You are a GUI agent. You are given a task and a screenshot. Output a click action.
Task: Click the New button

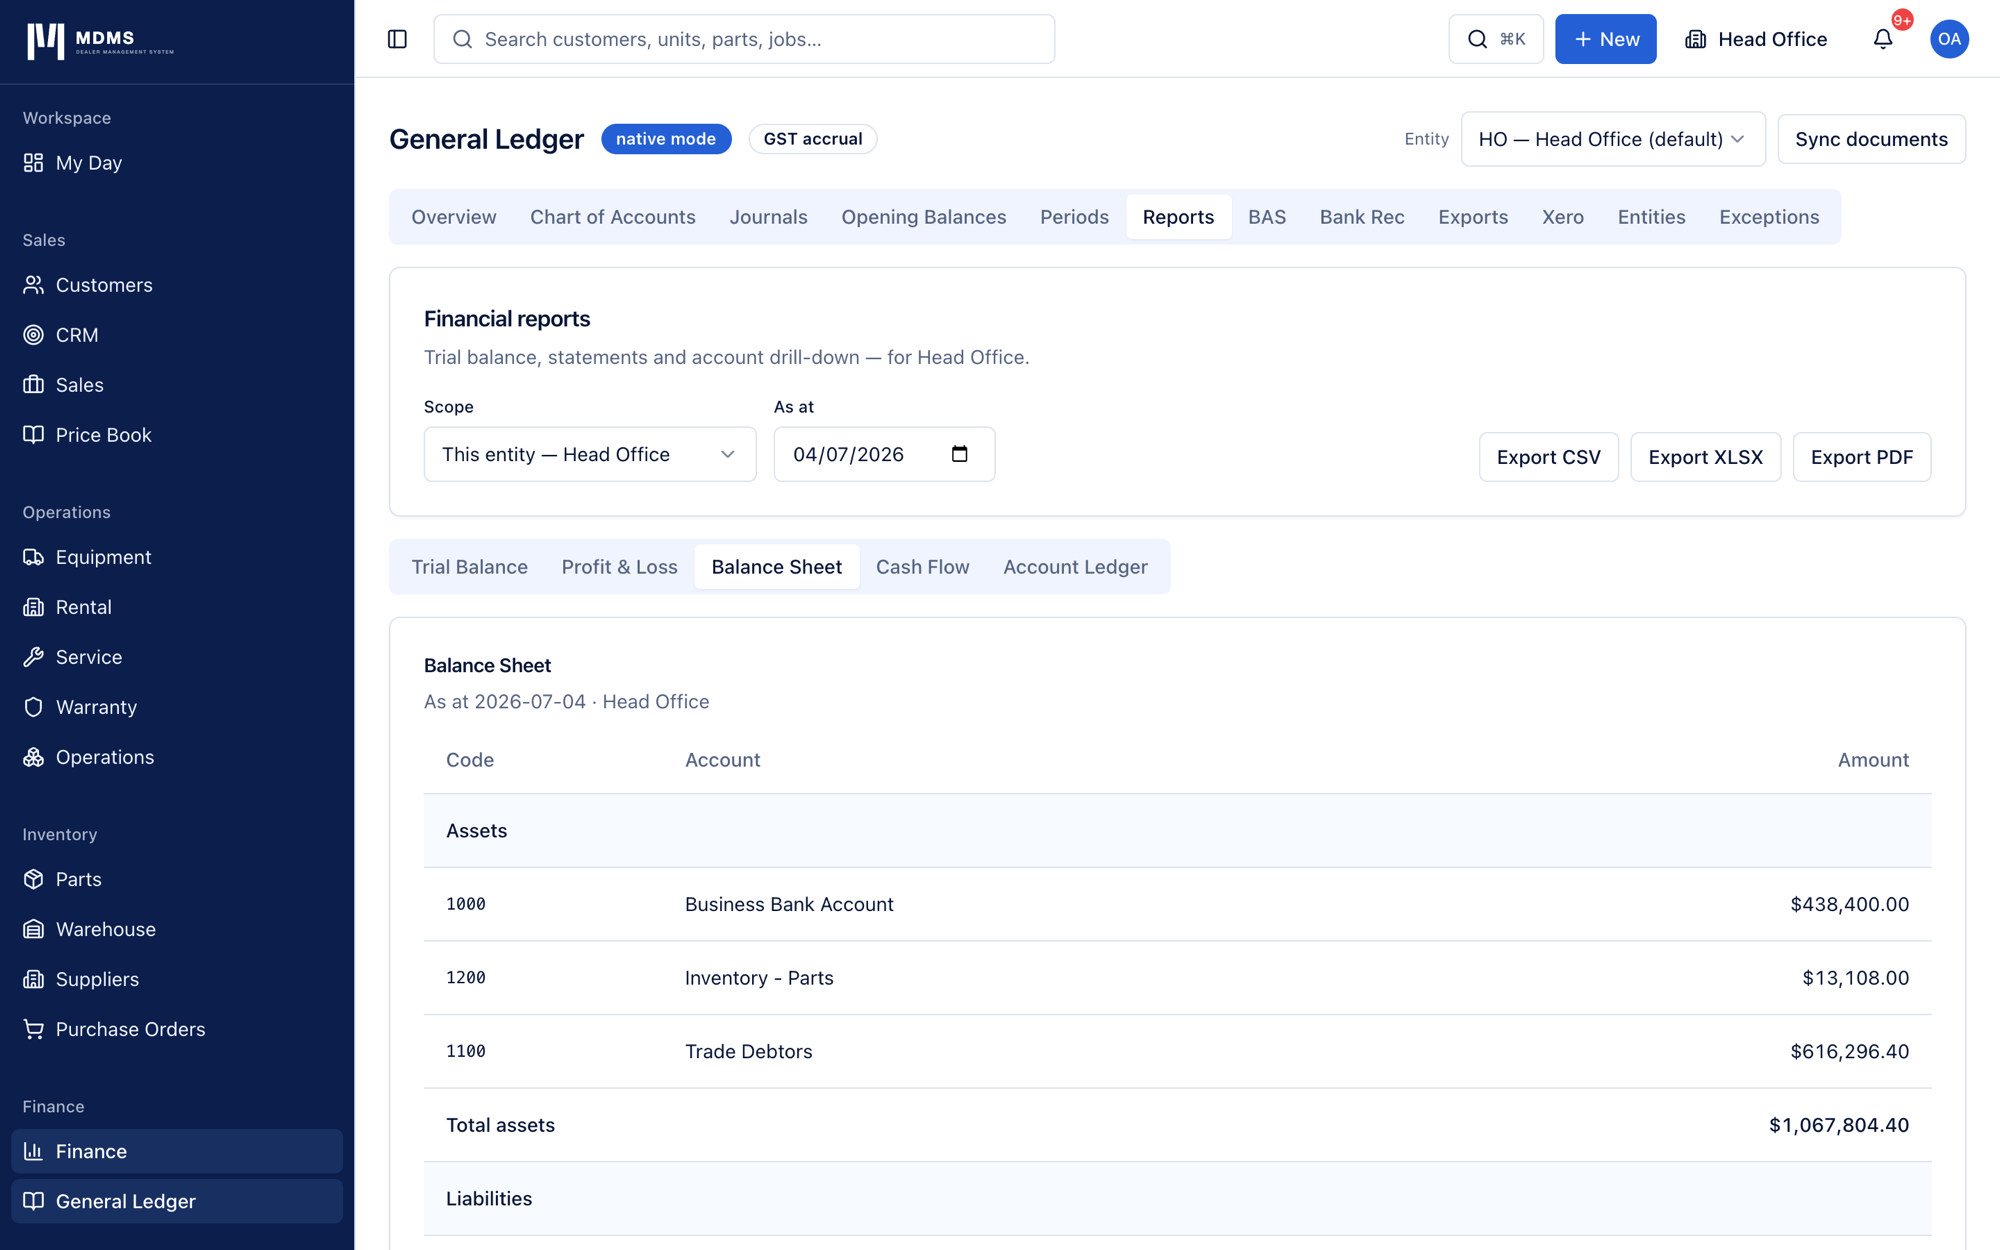1606,39
